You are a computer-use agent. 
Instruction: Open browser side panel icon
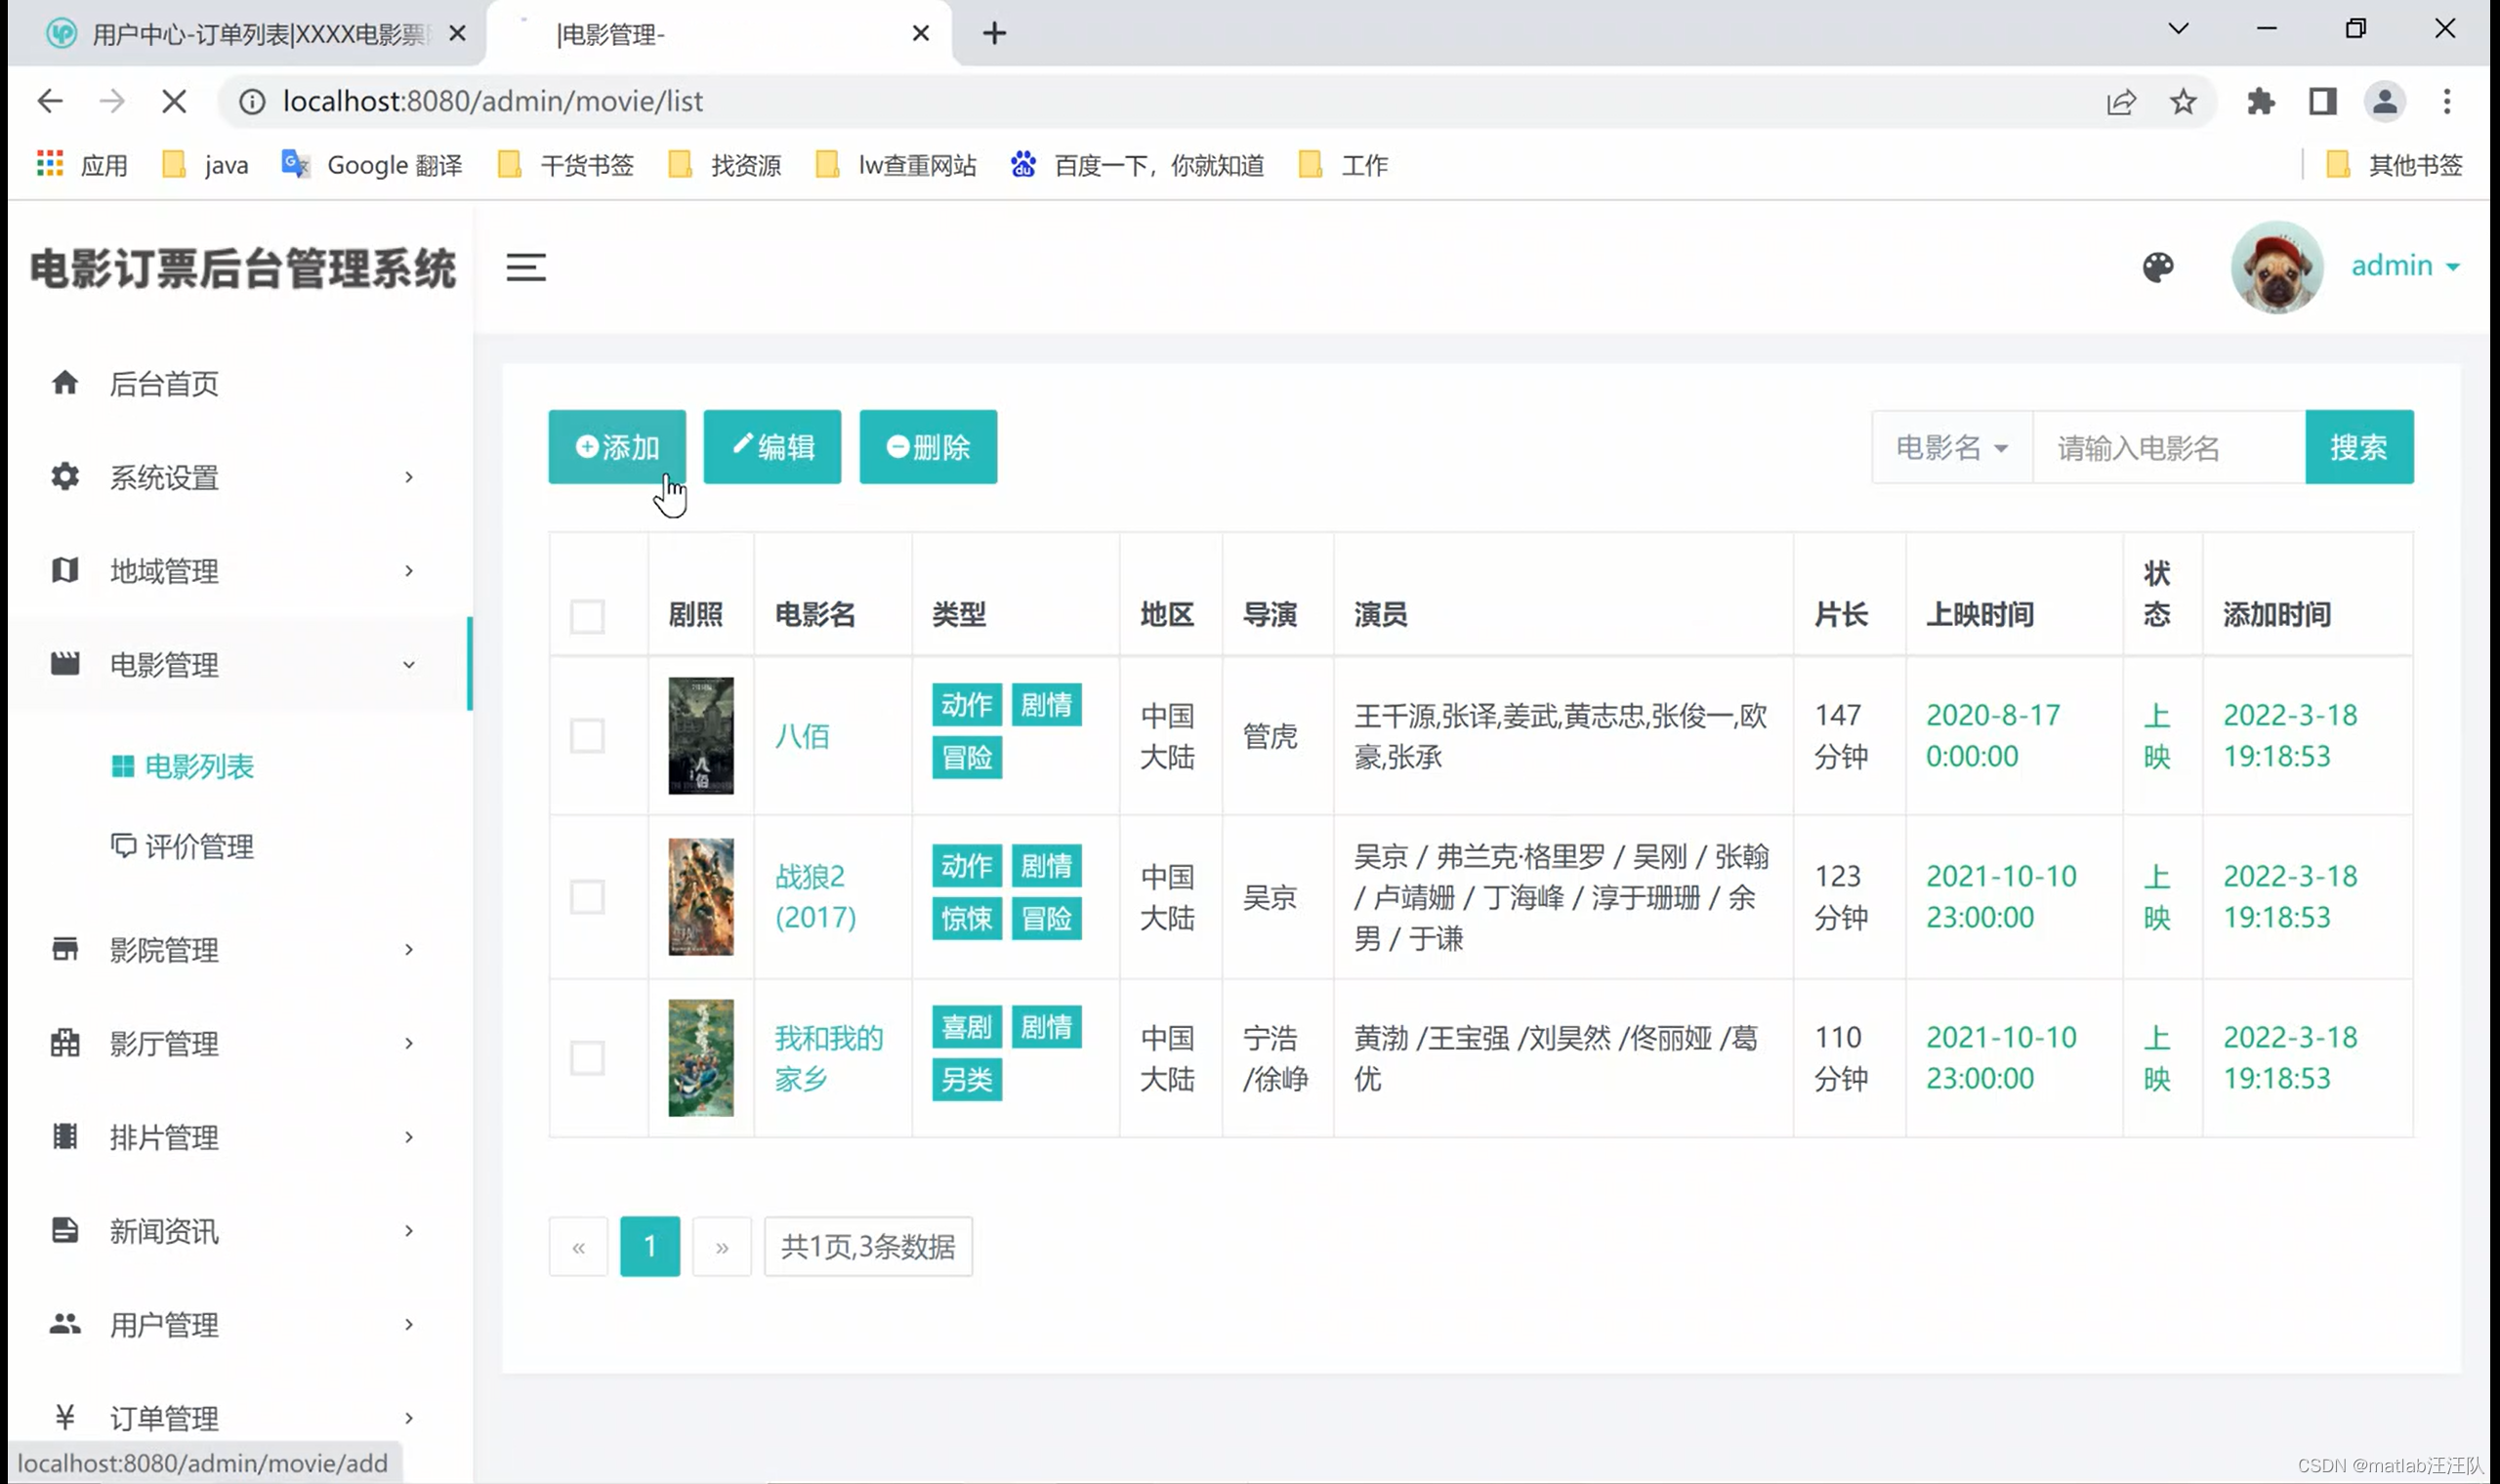point(2322,101)
